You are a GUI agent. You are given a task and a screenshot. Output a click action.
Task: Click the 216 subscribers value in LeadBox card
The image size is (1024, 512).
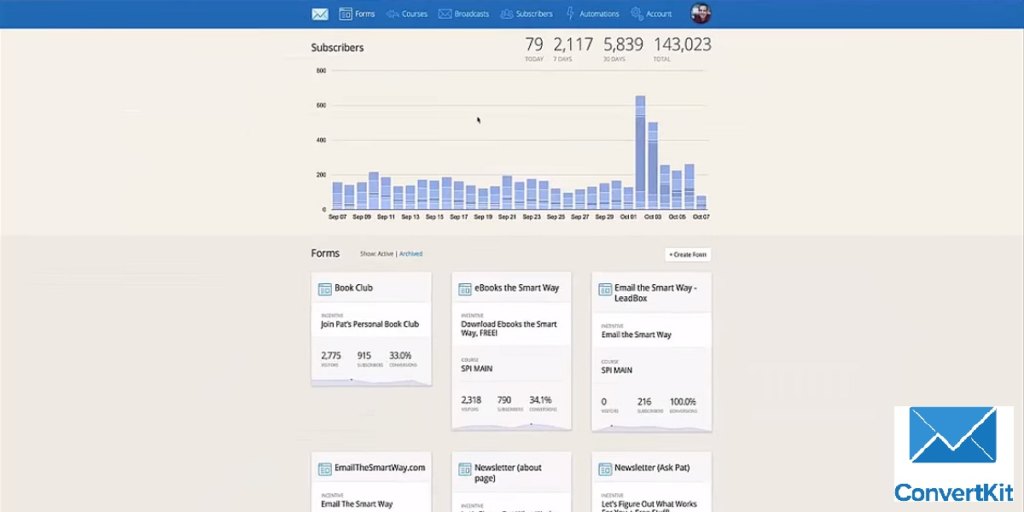click(645, 402)
